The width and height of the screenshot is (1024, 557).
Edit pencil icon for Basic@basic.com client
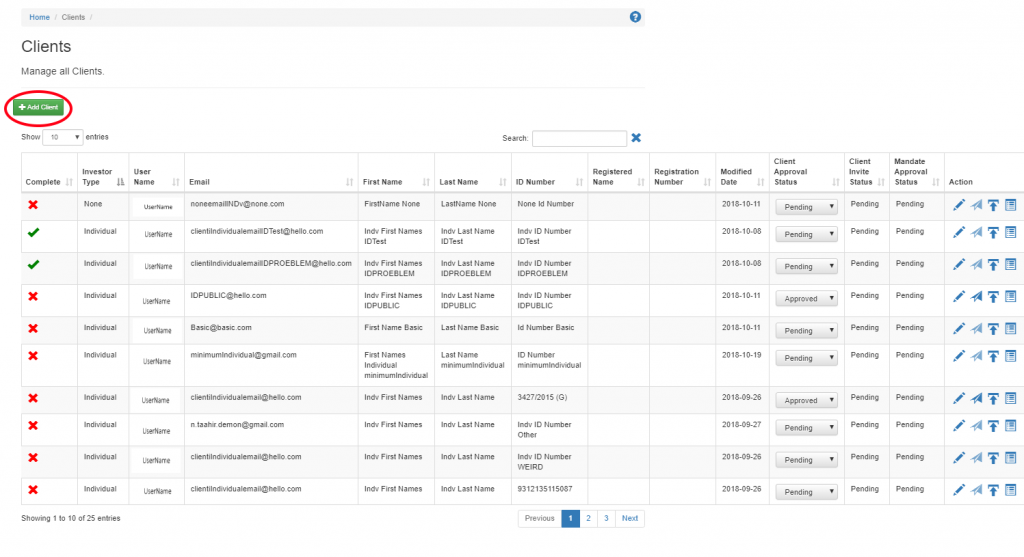(959, 328)
